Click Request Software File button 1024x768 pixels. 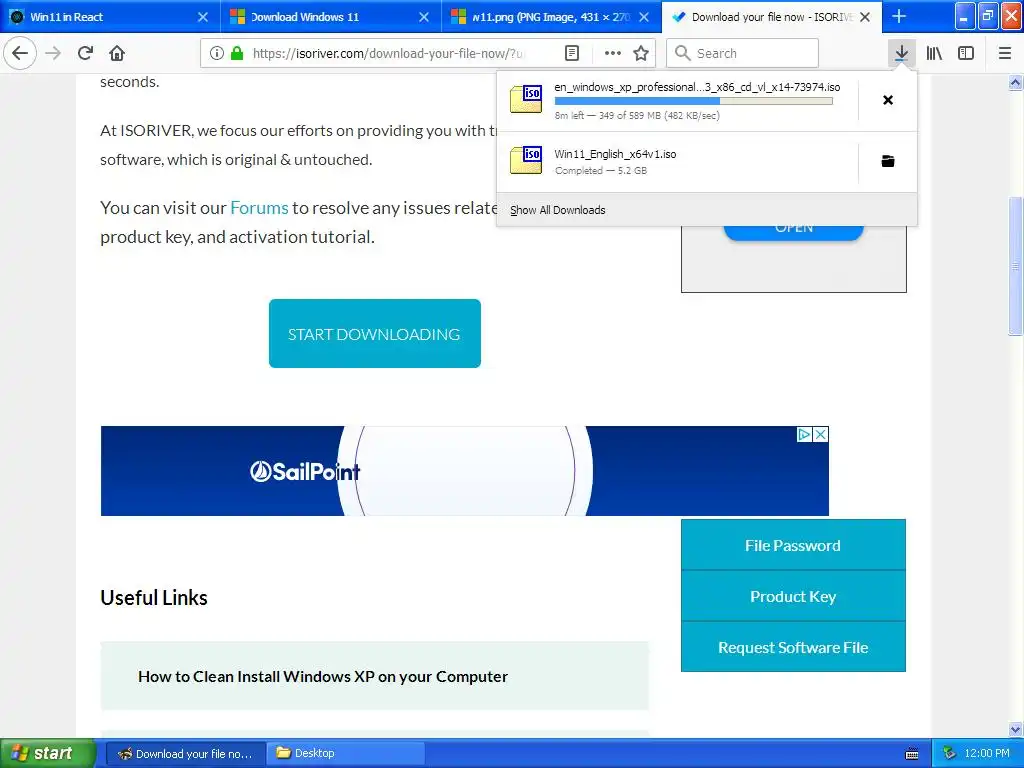[x=793, y=647]
